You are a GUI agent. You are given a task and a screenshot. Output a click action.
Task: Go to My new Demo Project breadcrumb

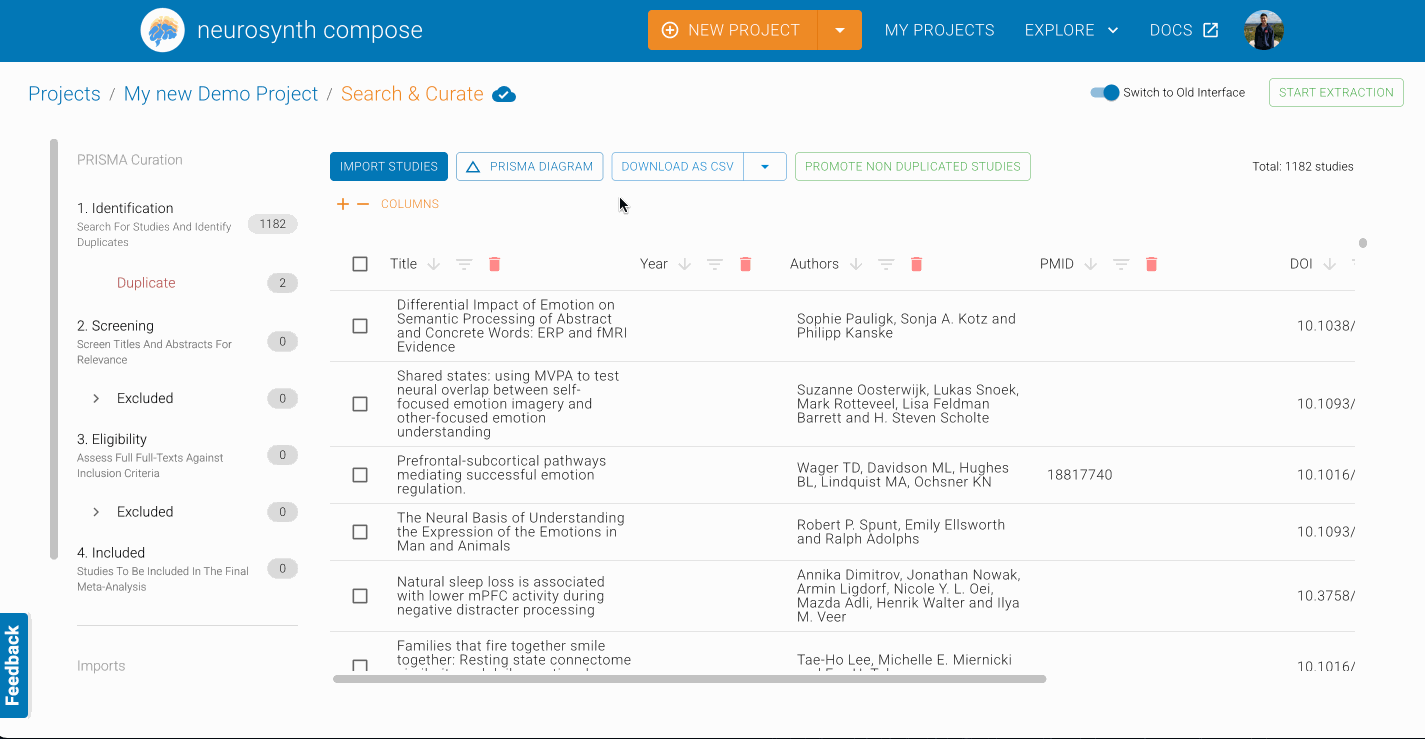(221, 94)
